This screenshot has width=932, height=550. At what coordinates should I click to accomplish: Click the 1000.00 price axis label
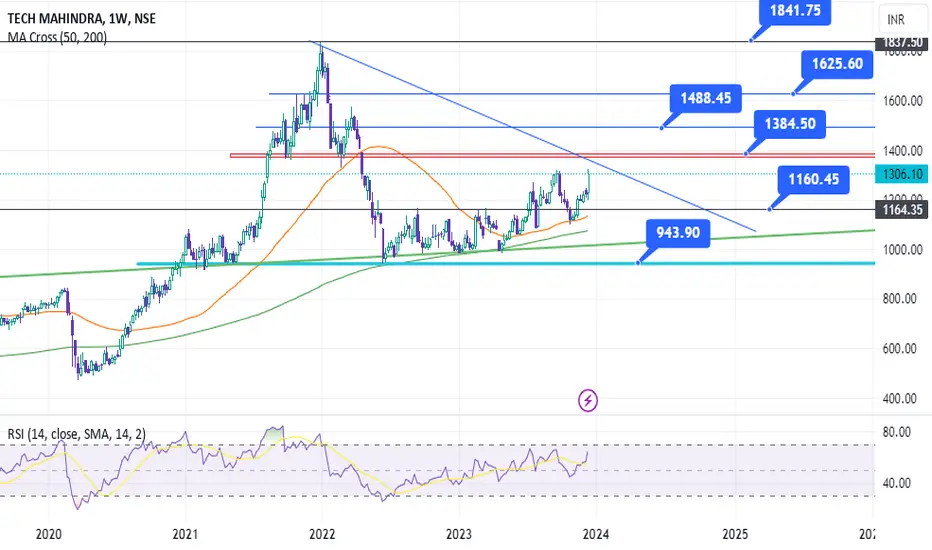902,250
